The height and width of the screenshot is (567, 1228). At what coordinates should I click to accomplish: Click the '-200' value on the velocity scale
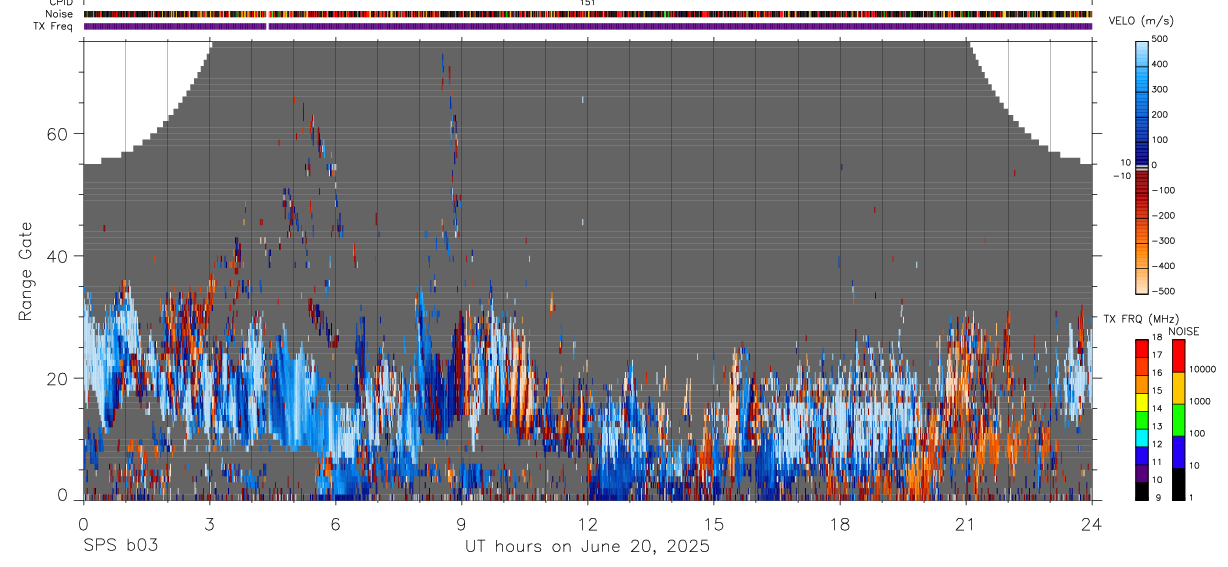tap(1163, 215)
